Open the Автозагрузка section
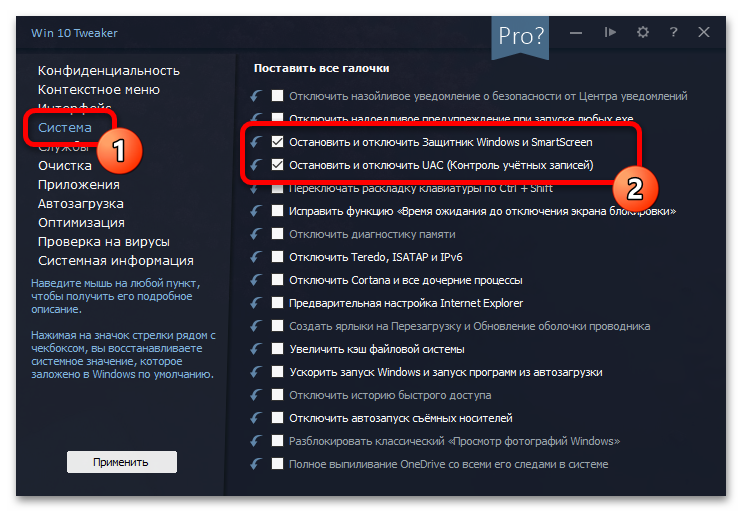This screenshot has width=742, height=512. click(81, 203)
